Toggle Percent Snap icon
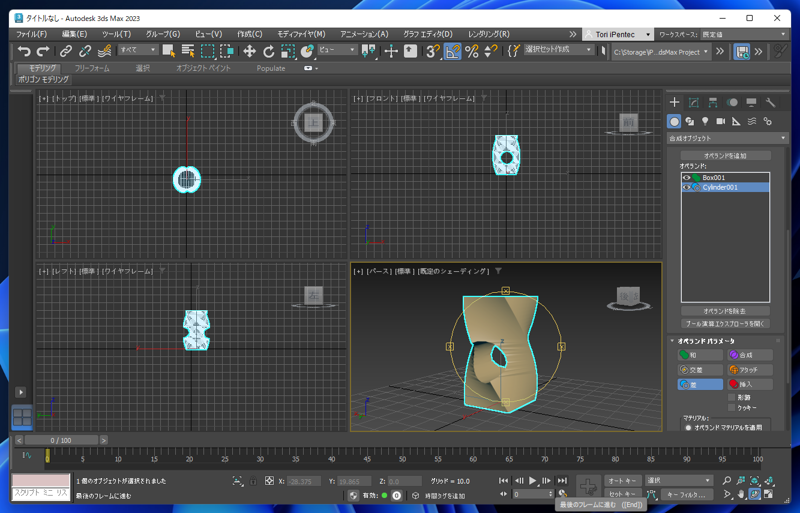Image resolution: width=800 pixels, height=513 pixels. [x=472, y=51]
